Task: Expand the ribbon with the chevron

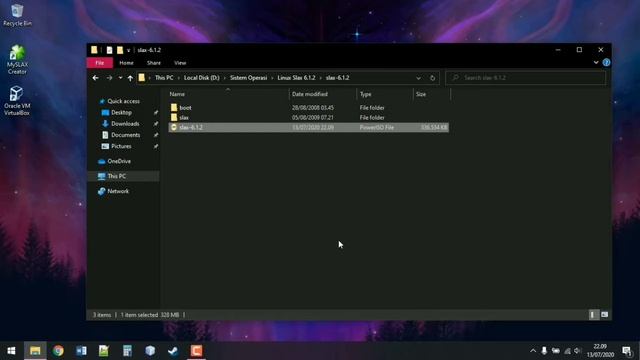Action: tap(596, 62)
